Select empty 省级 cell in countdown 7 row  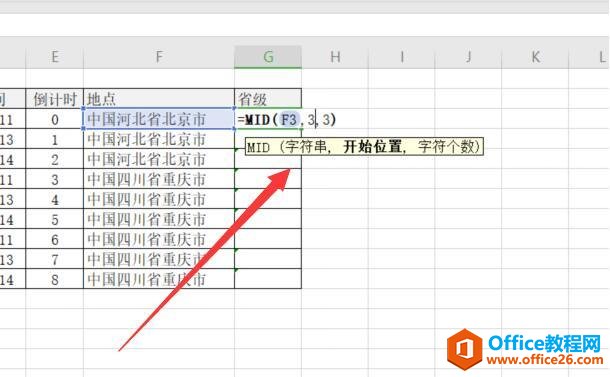[268, 259]
